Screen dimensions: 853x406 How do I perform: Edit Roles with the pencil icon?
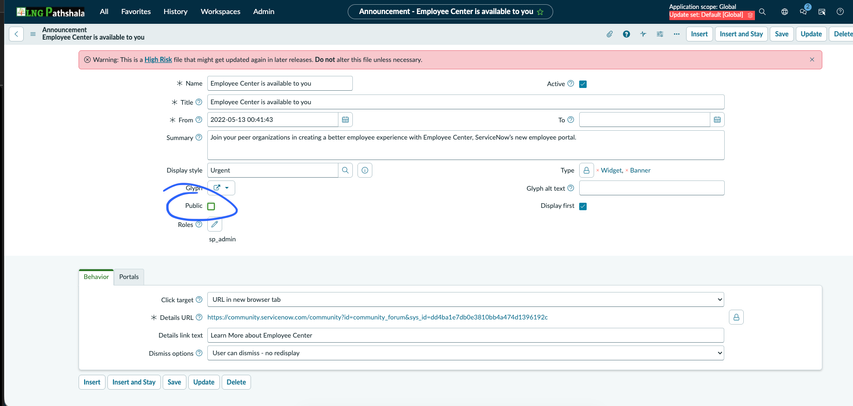214,224
